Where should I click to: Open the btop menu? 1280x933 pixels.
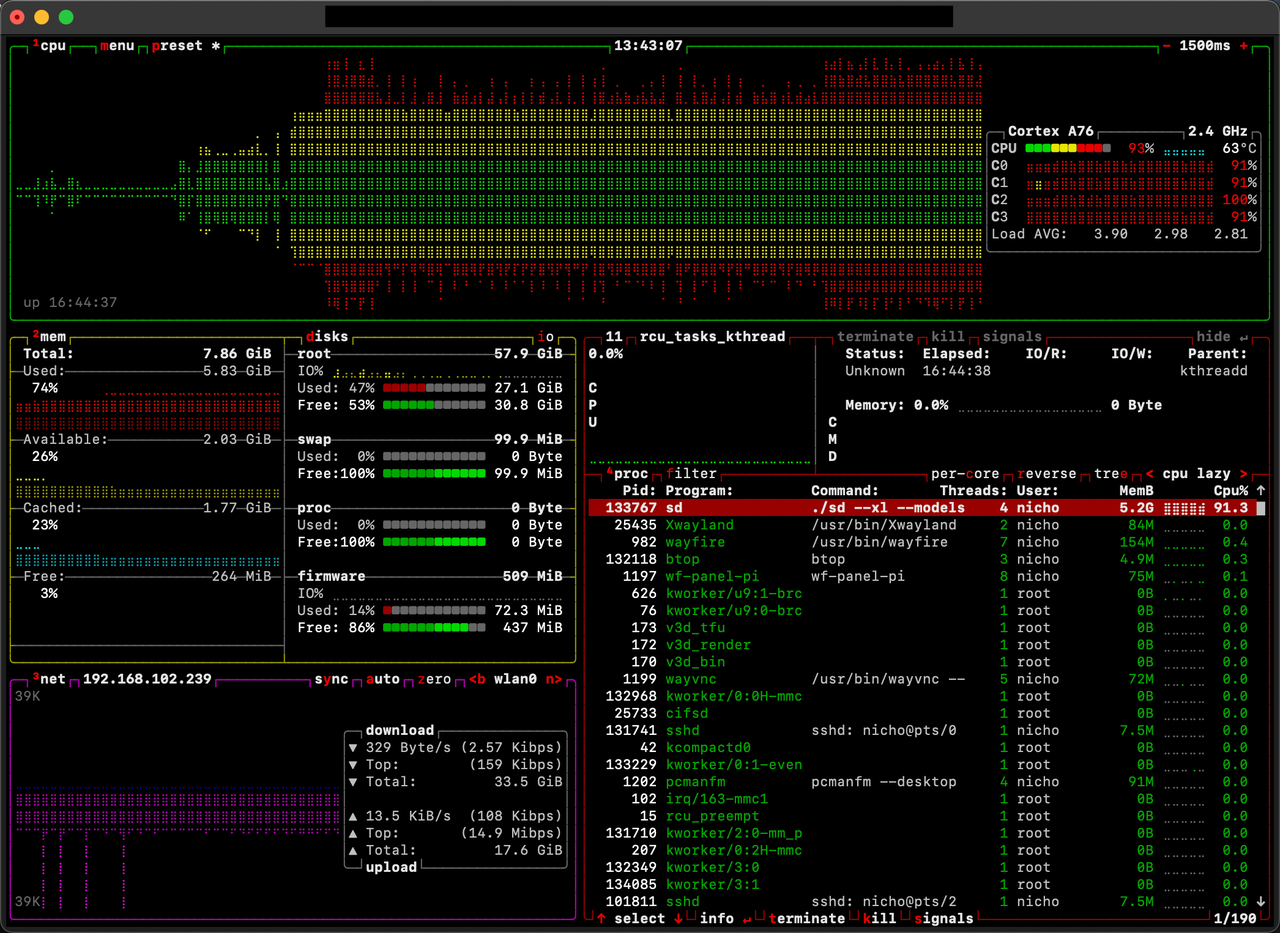point(117,46)
